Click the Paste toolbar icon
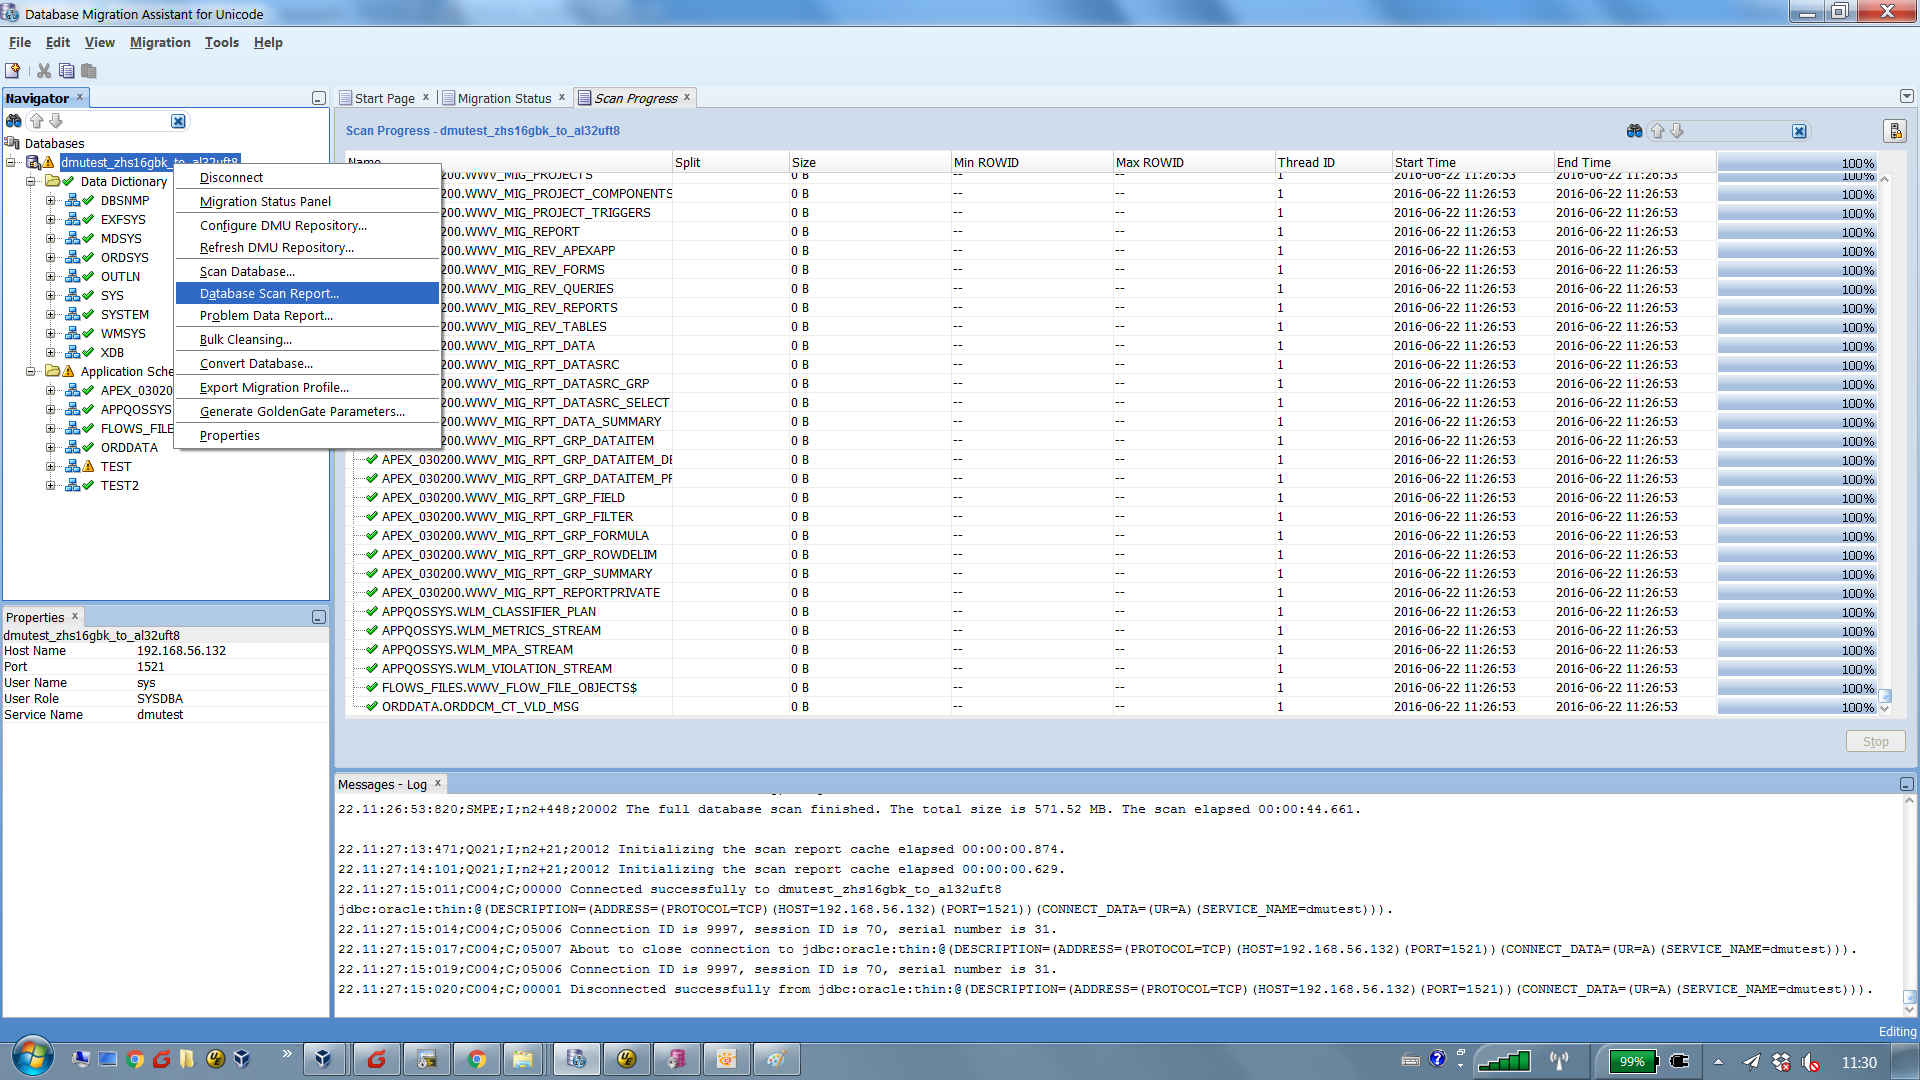The height and width of the screenshot is (1080, 1920). coord(89,71)
